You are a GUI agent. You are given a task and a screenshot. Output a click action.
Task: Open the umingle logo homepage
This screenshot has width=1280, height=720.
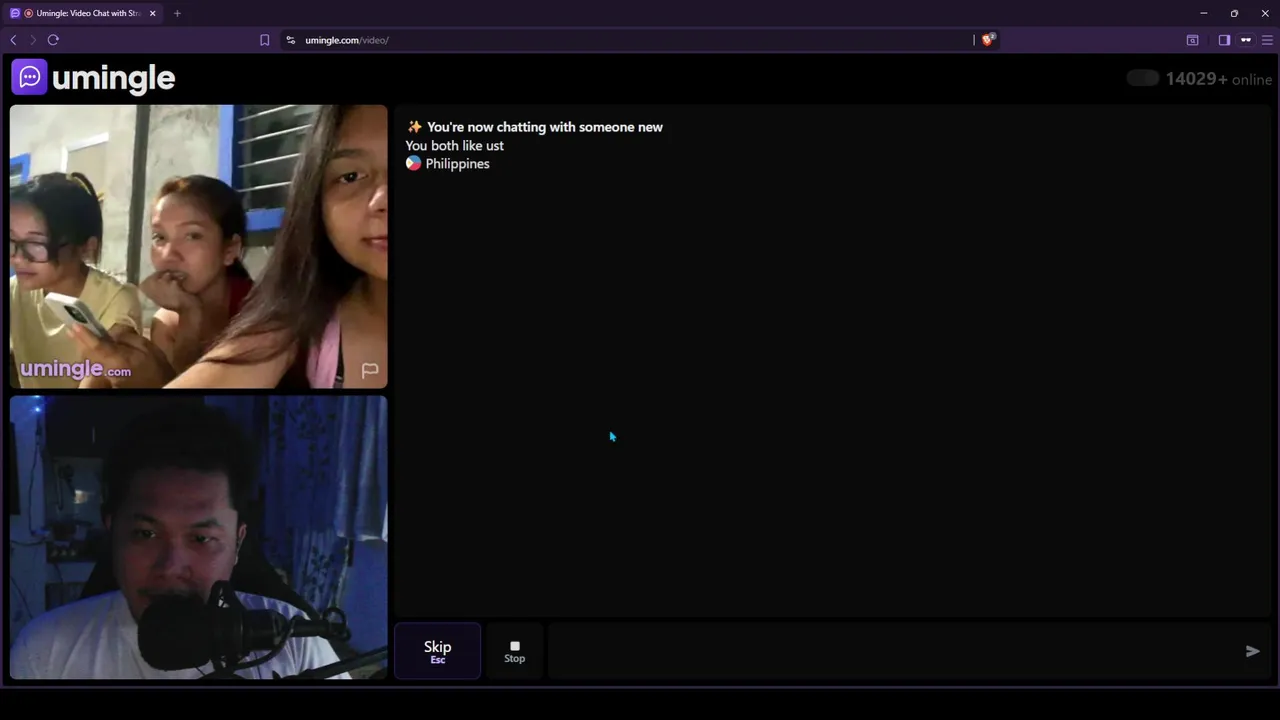(x=93, y=78)
